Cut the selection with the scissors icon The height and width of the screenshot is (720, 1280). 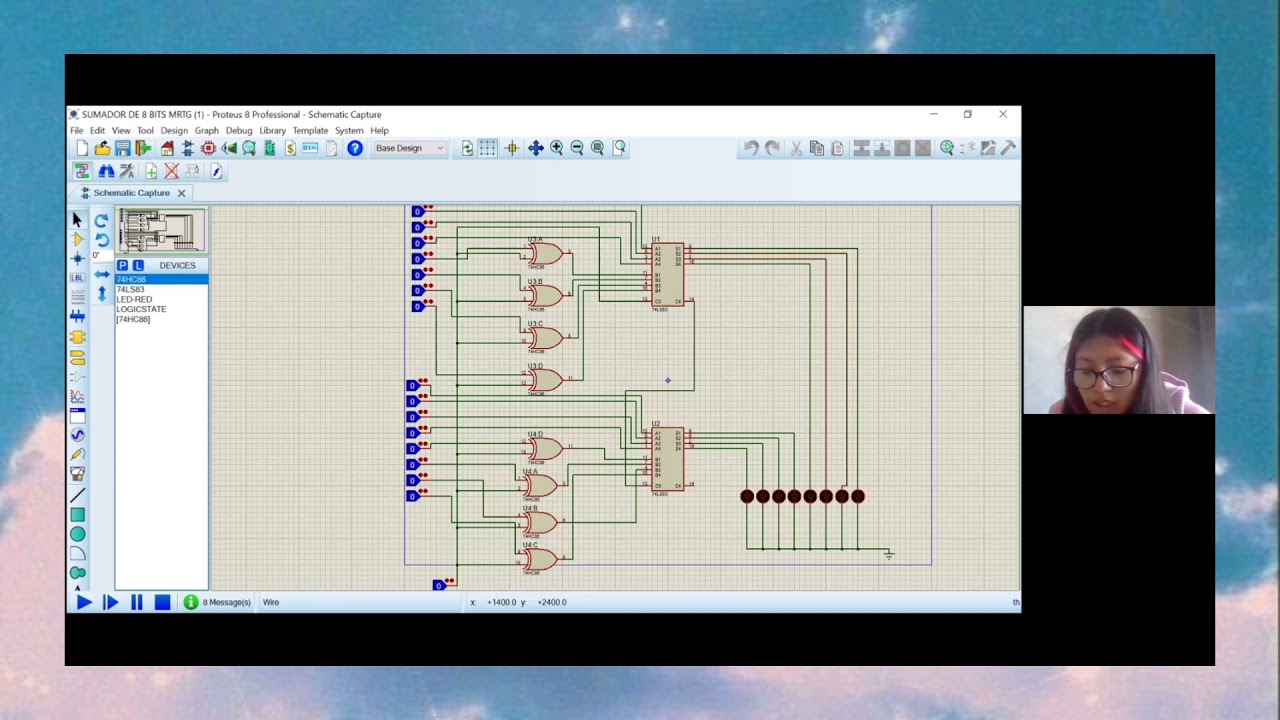point(797,148)
